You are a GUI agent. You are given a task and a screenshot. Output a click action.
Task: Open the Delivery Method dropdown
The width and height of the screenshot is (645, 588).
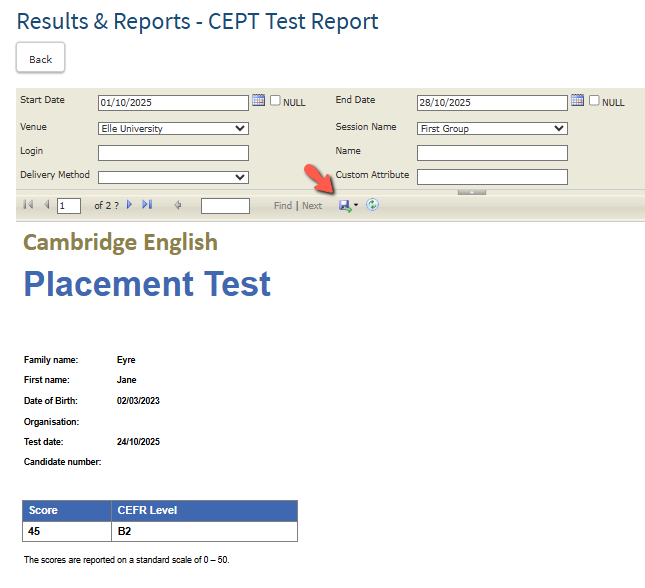point(173,177)
